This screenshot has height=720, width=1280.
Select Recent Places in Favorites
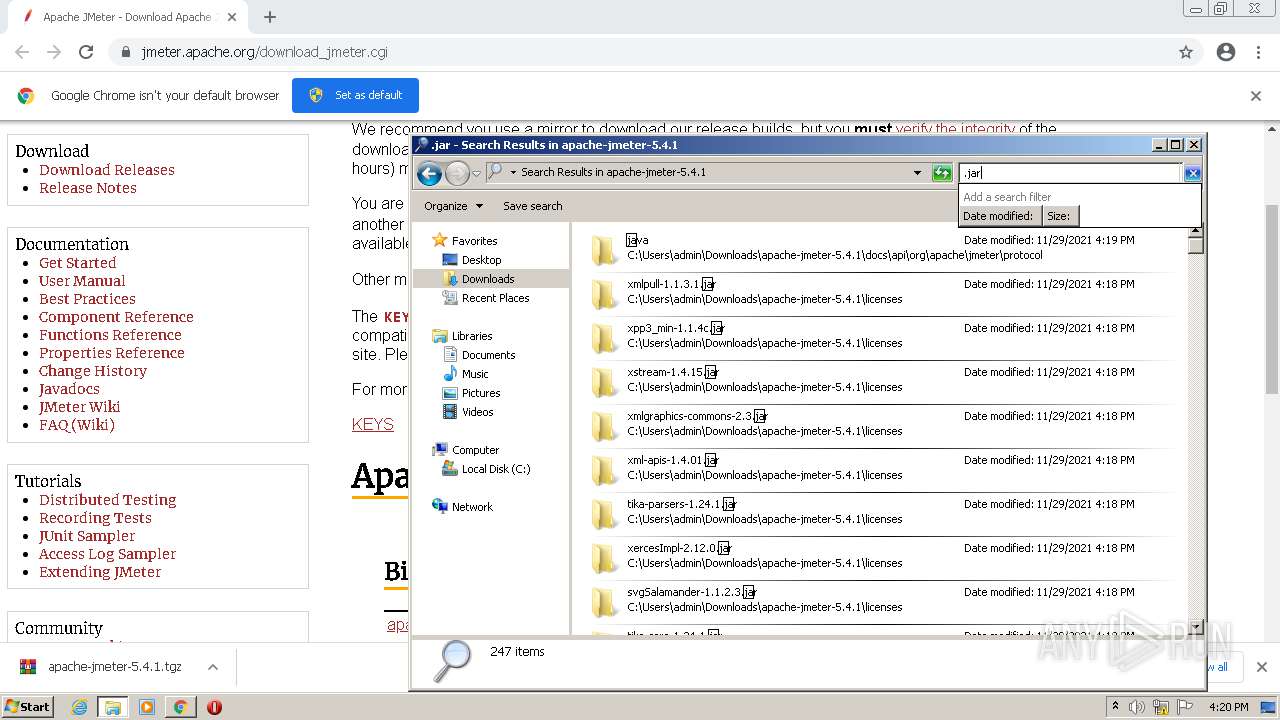coord(495,298)
